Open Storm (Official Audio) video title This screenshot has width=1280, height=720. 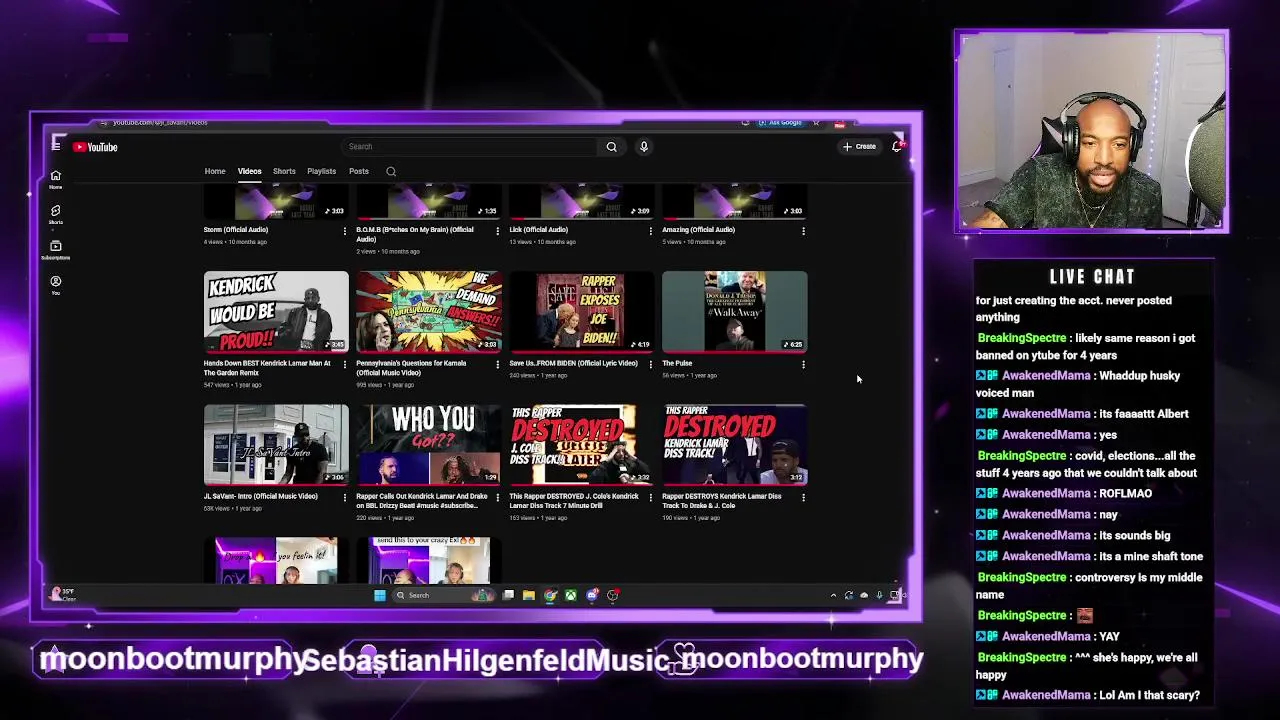tap(236, 230)
